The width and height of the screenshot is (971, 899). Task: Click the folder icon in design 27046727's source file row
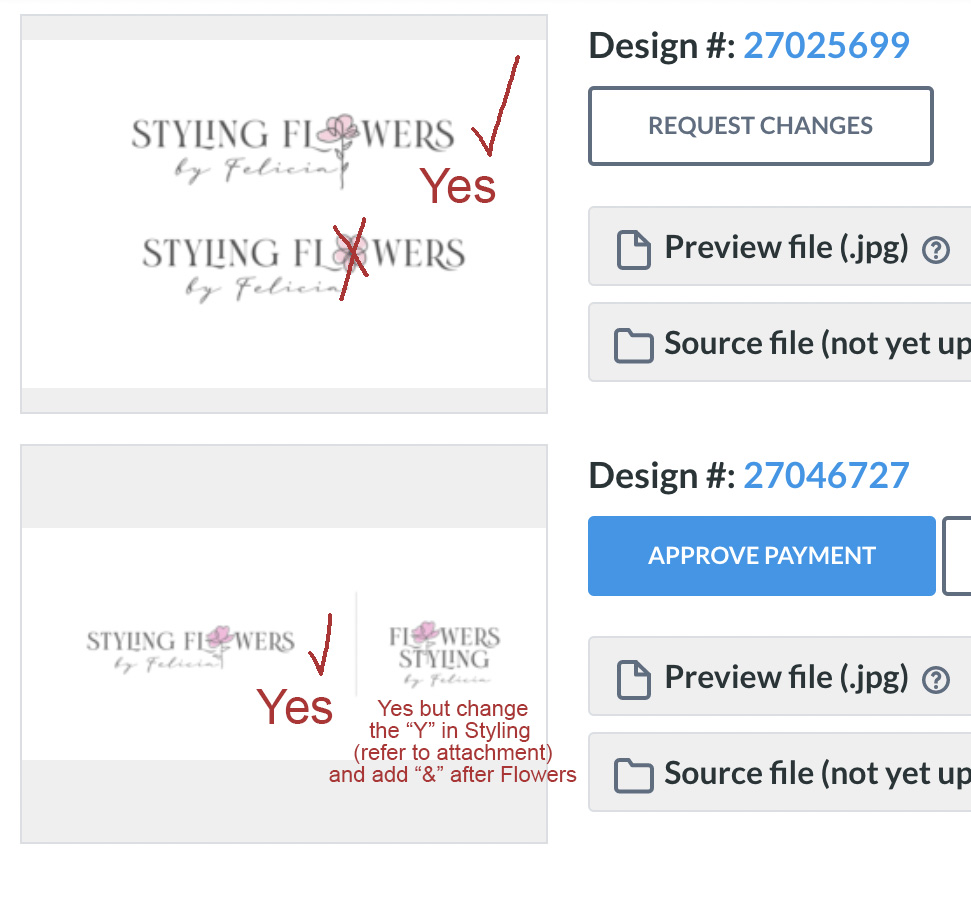pos(634,774)
